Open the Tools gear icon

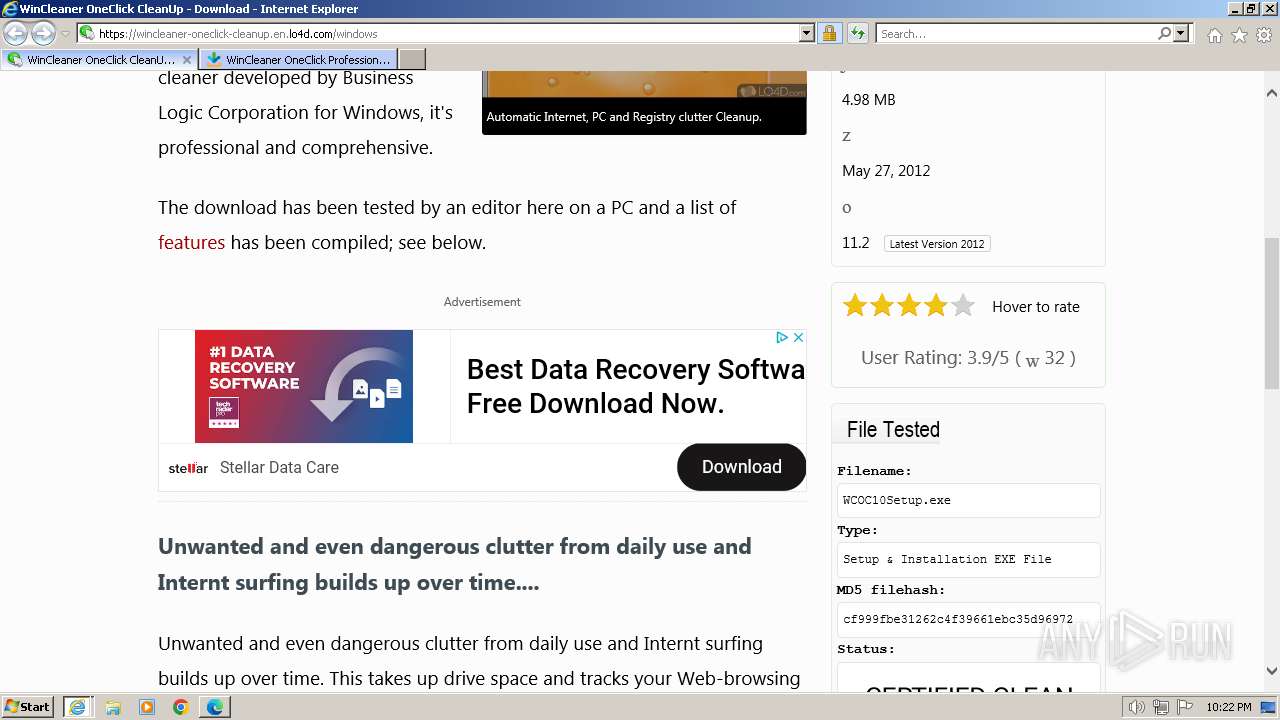[x=1264, y=35]
